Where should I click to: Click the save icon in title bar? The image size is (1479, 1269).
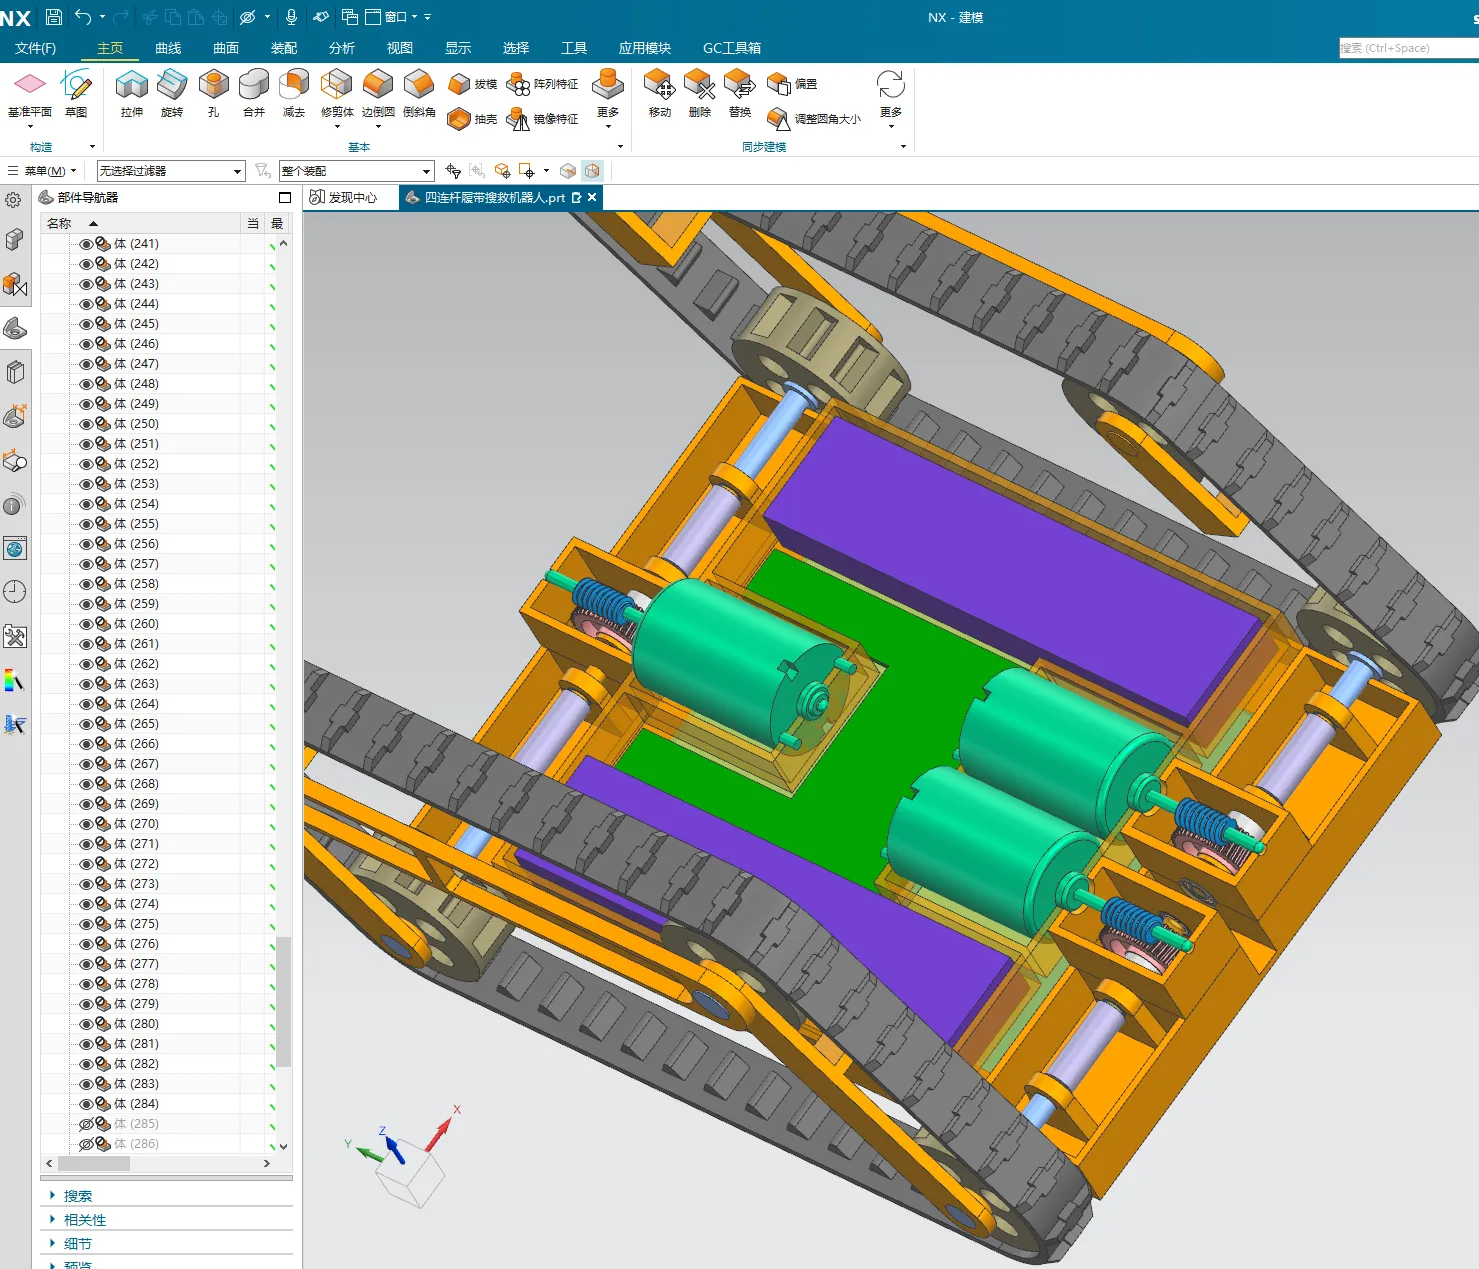(x=54, y=17)
